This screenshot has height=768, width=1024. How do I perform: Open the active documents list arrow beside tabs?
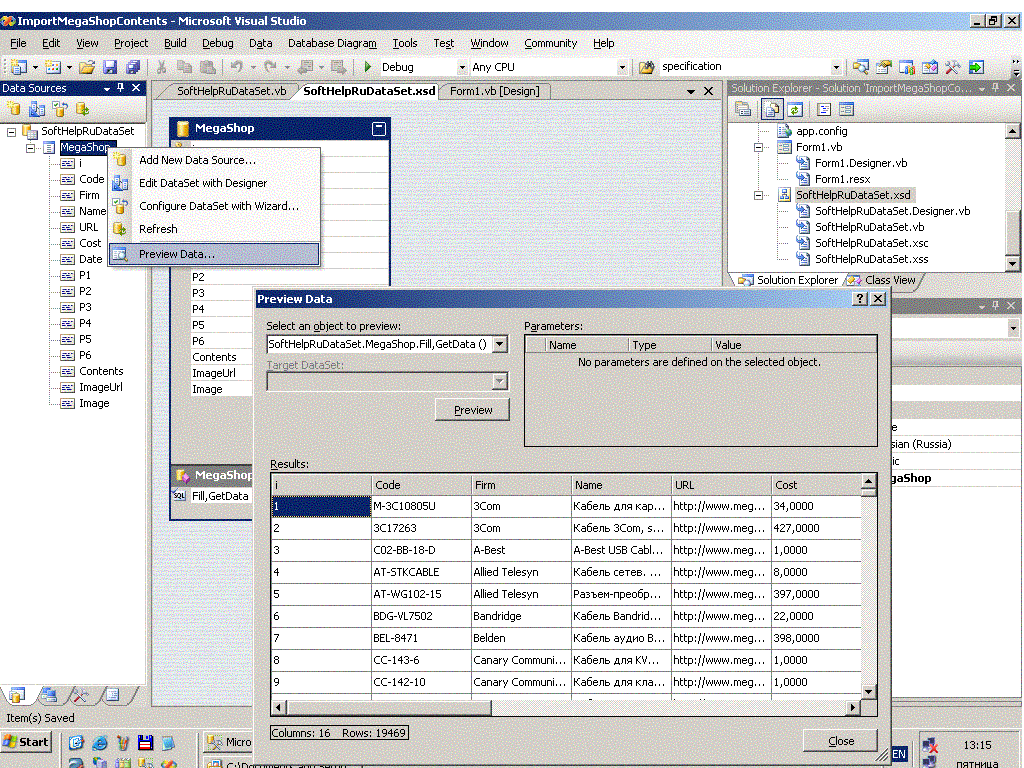(x=690, y=91)
